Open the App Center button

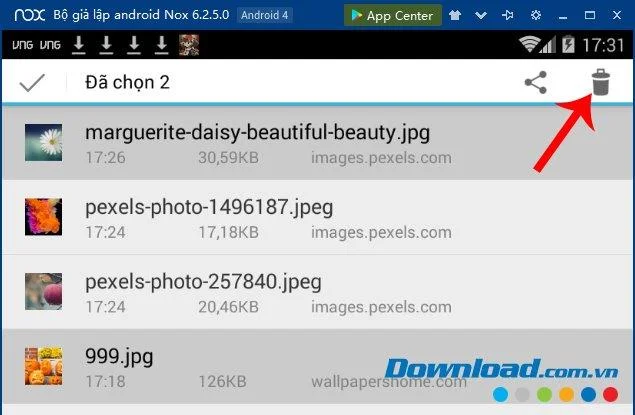click(393, 15)
